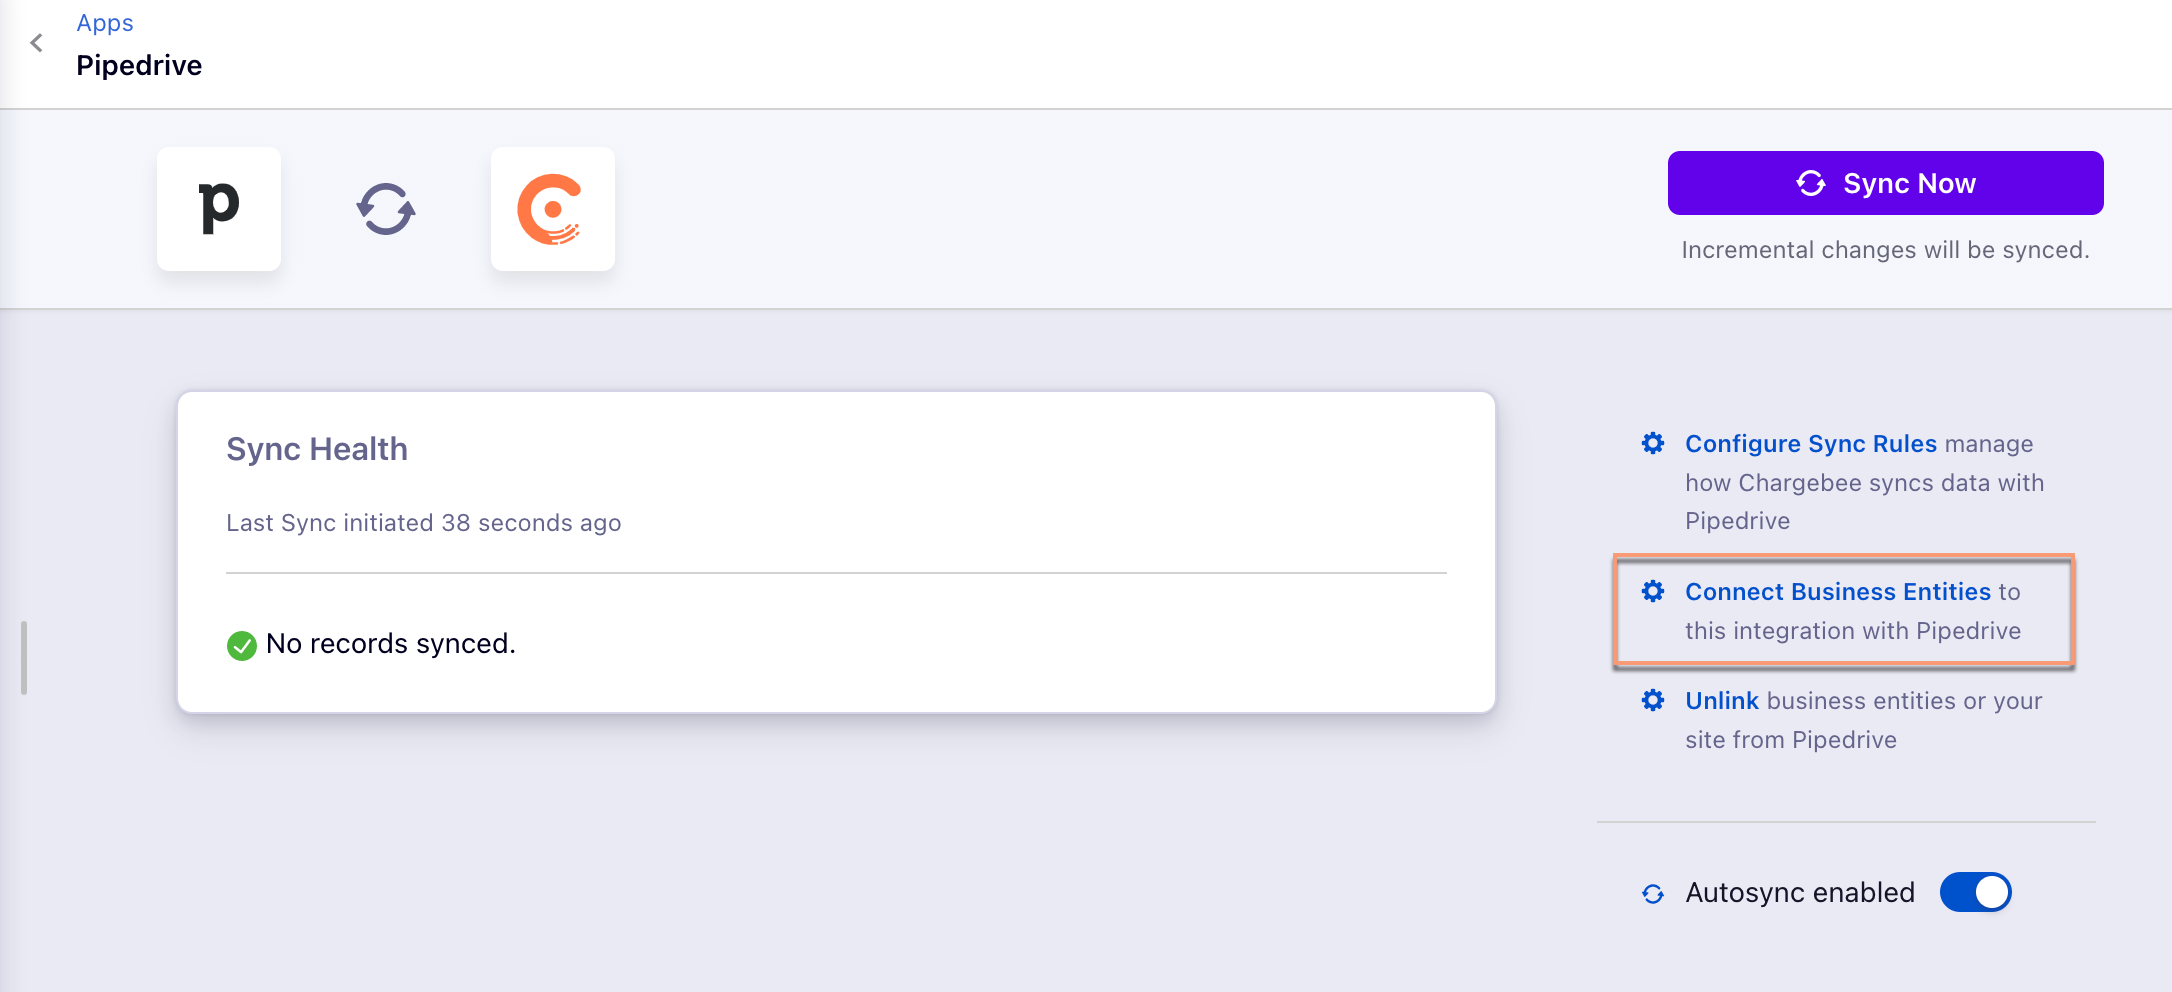Click the Pipedrive logo tile

(219, 208)
